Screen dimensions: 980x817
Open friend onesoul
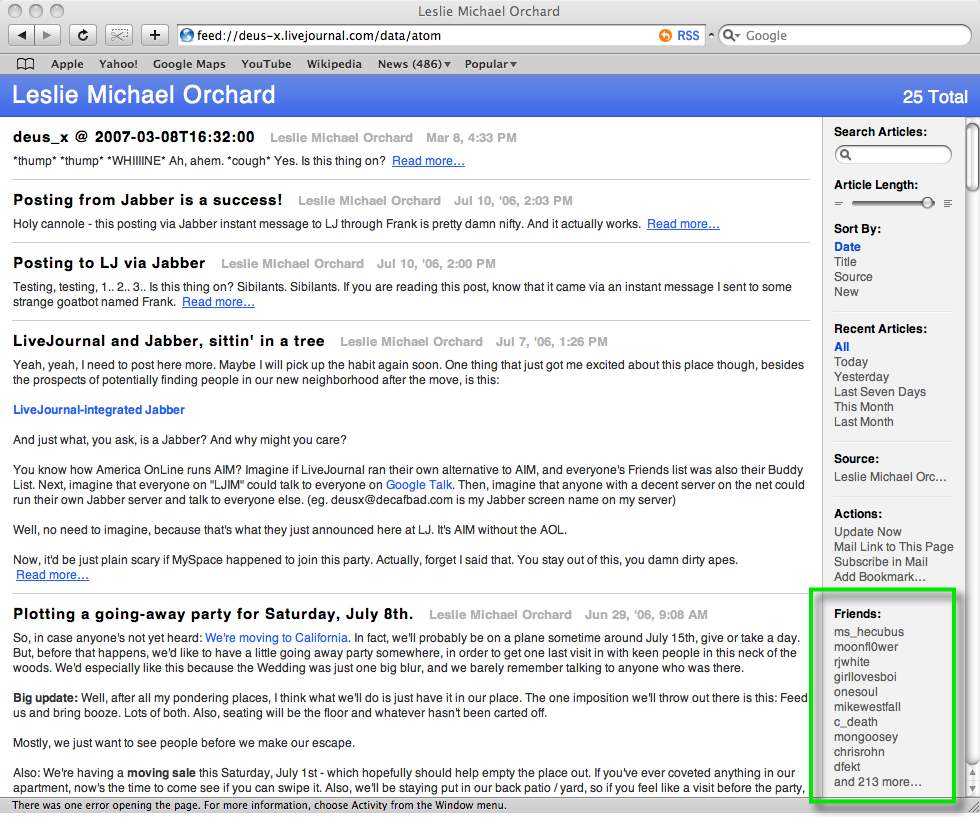pyautogui.click(x=855, y=692)
